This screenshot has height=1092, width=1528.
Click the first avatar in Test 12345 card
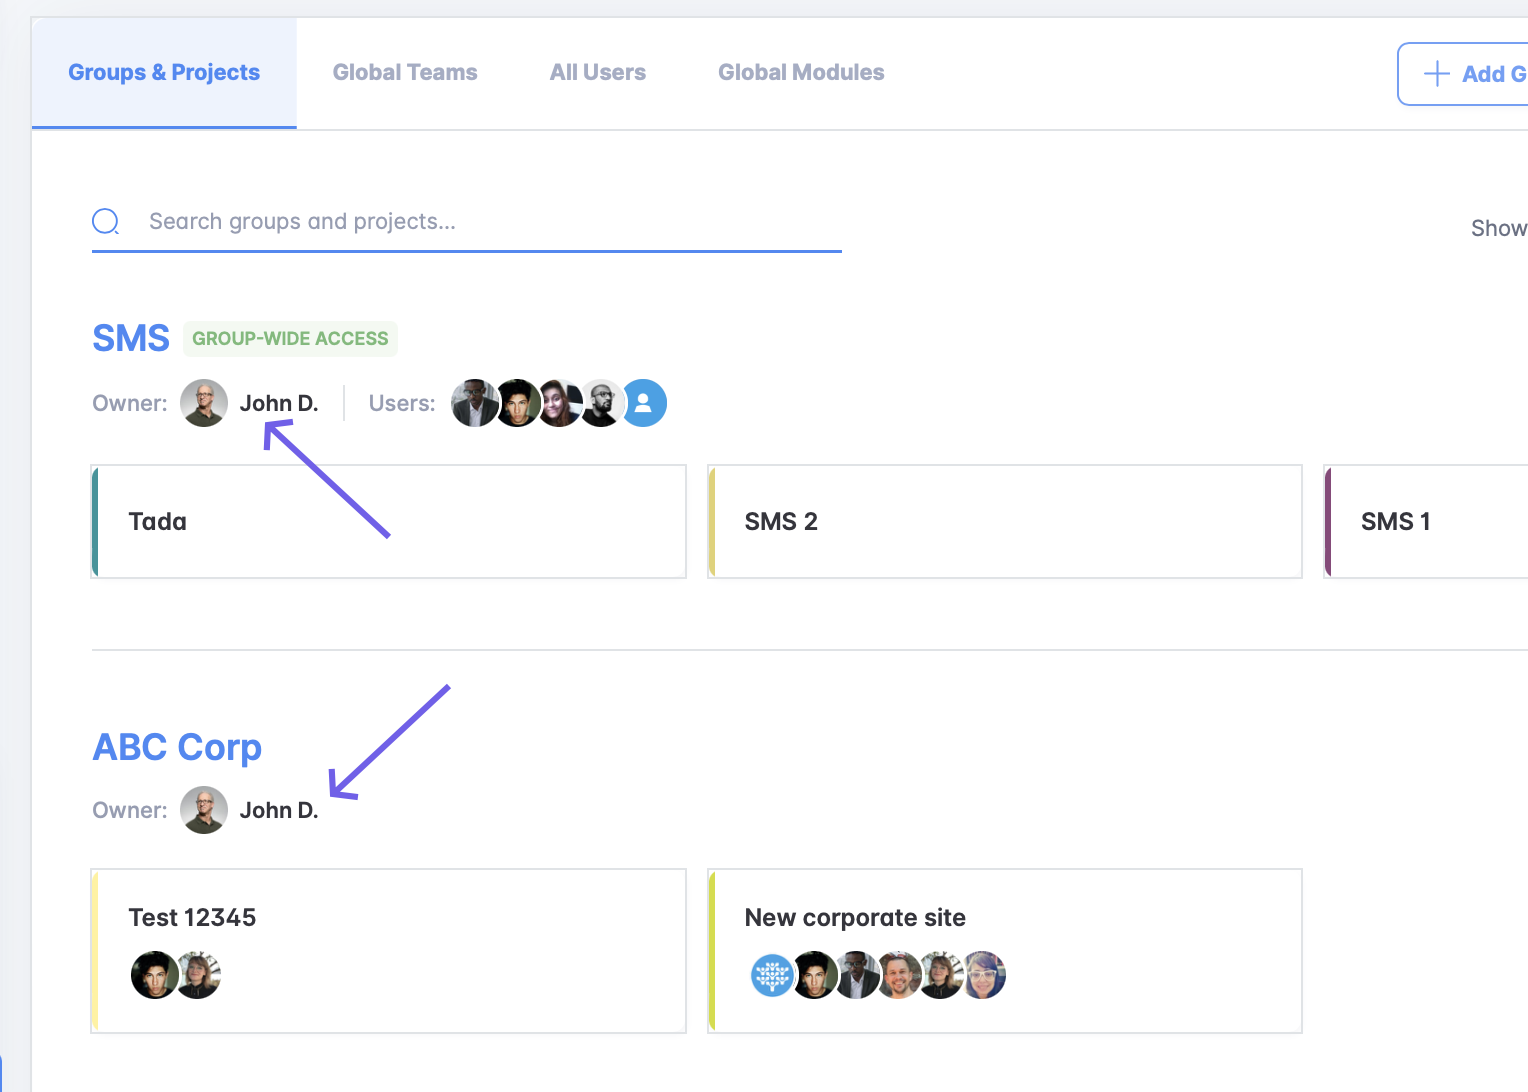point(154,975)
